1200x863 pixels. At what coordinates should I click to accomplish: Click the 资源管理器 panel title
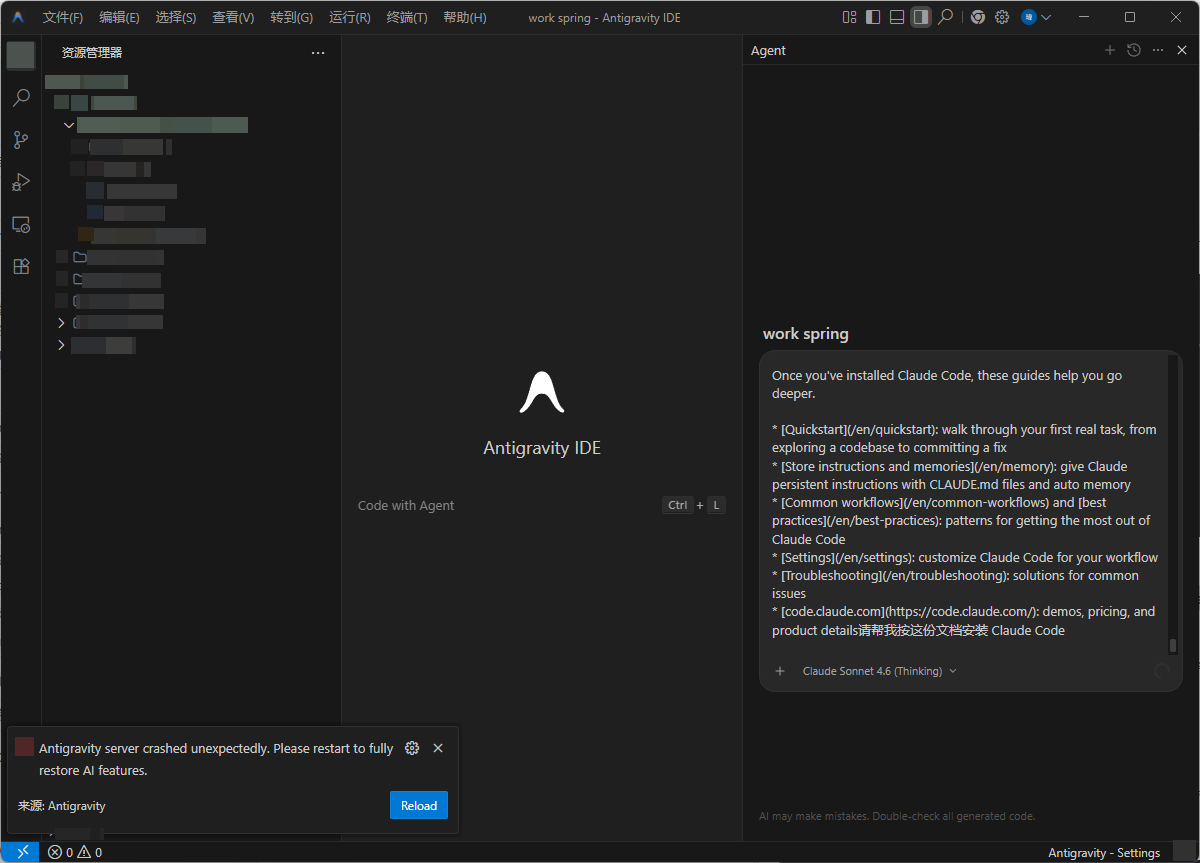tap(92, 53)
